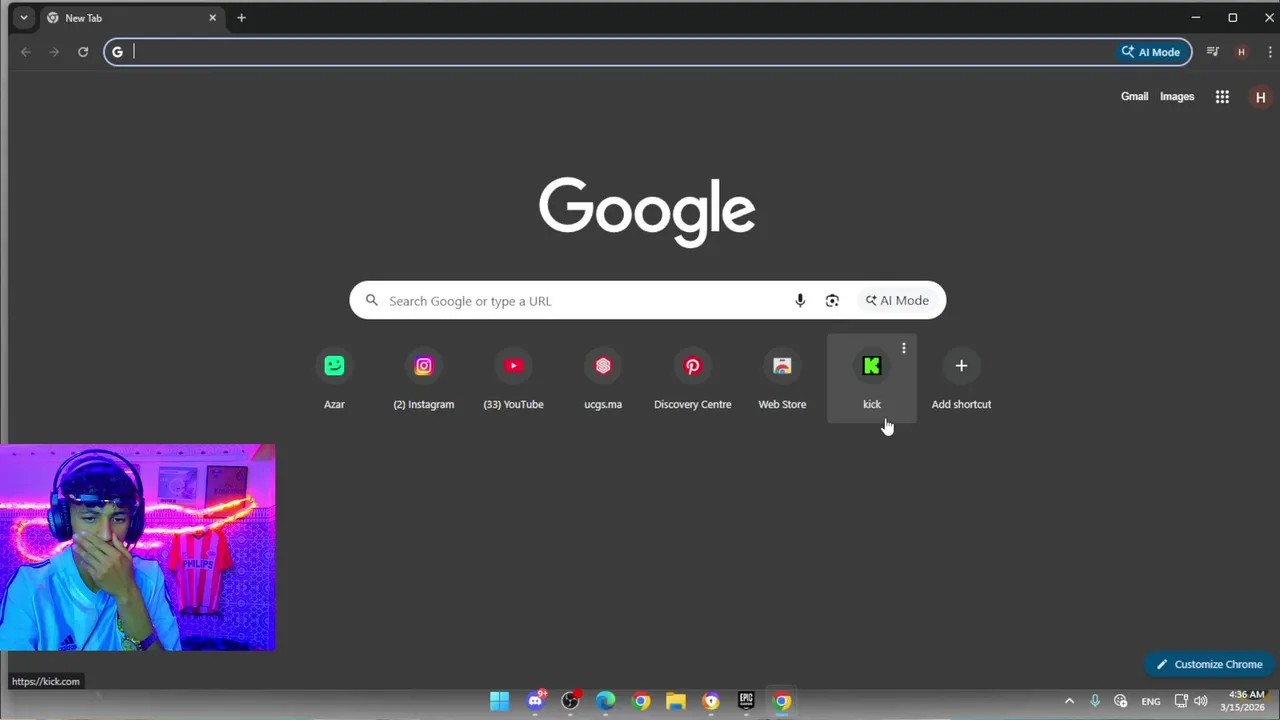Viewport: 1280px width, 720px height.
Task: Click Customize Chrome button
Action: click(1210, 664)
